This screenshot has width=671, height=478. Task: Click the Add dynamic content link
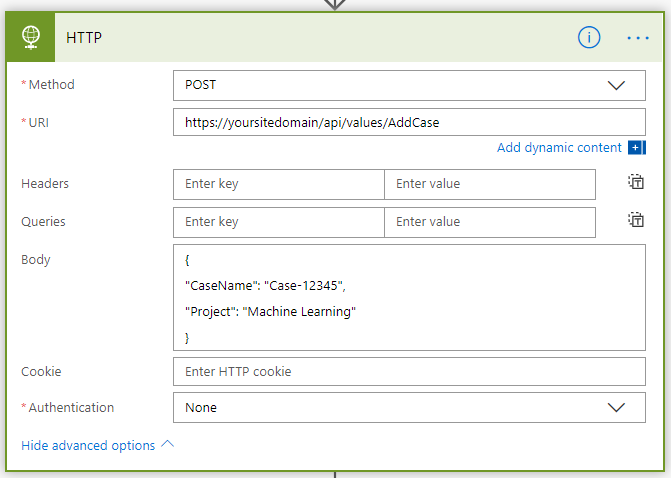[x=559, y=148]
